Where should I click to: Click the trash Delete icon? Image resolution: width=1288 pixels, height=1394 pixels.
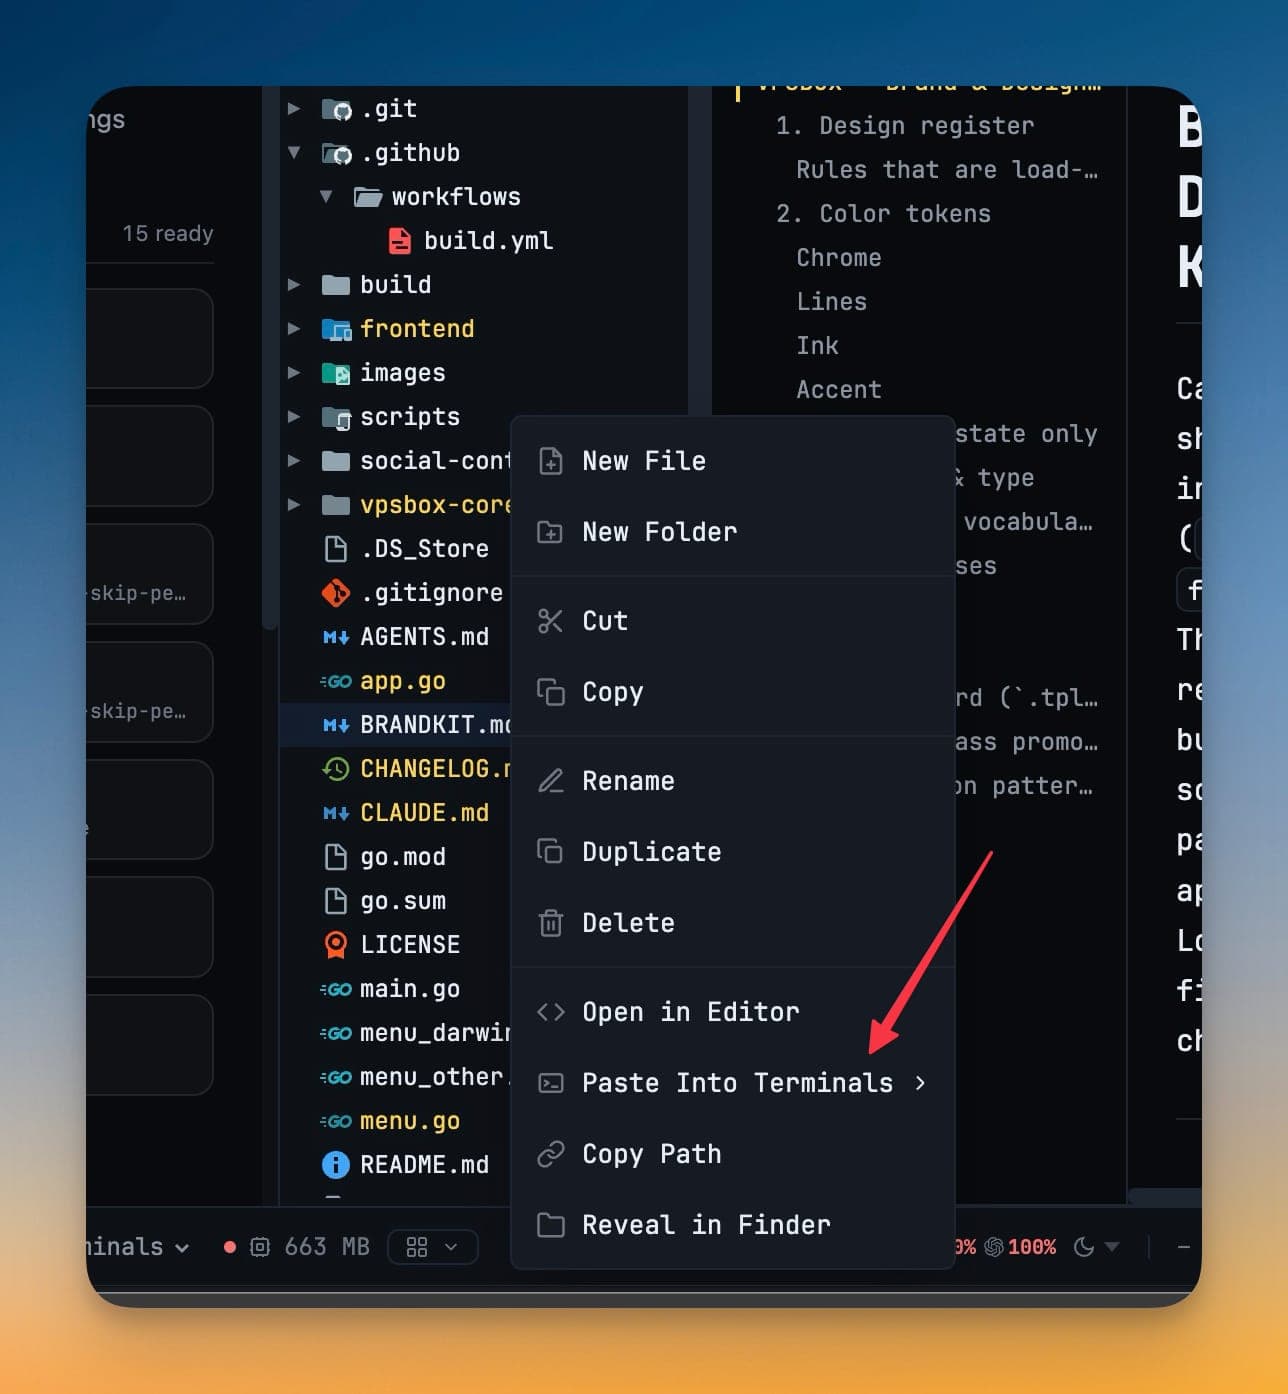(550, 923)
